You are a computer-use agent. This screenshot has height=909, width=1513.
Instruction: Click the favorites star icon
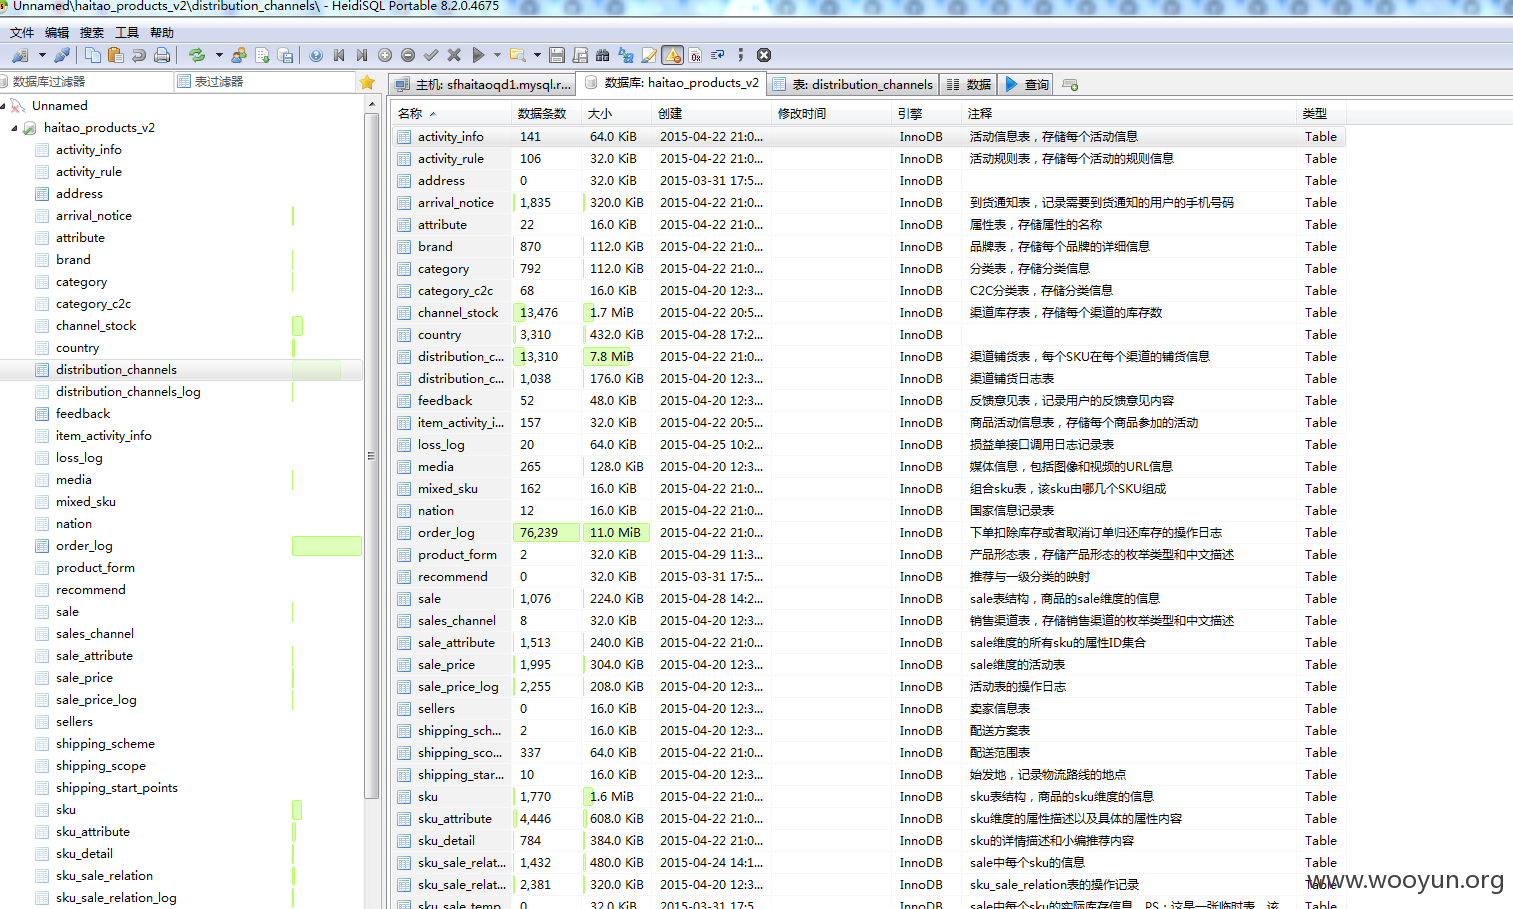367,82
